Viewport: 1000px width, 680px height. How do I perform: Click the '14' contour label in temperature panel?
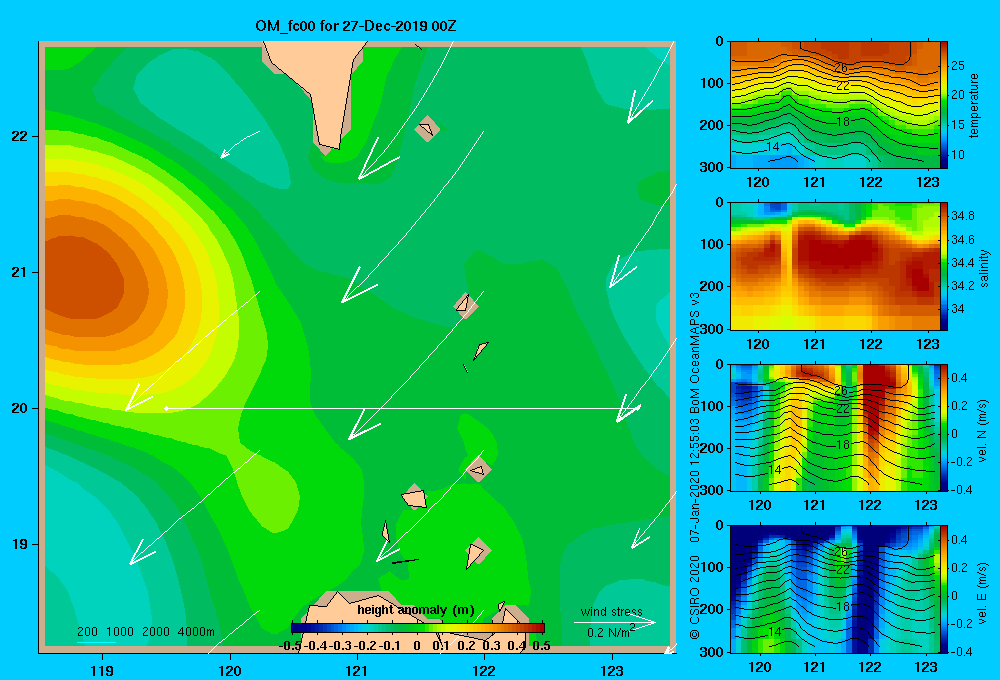(x=773, y=147)
